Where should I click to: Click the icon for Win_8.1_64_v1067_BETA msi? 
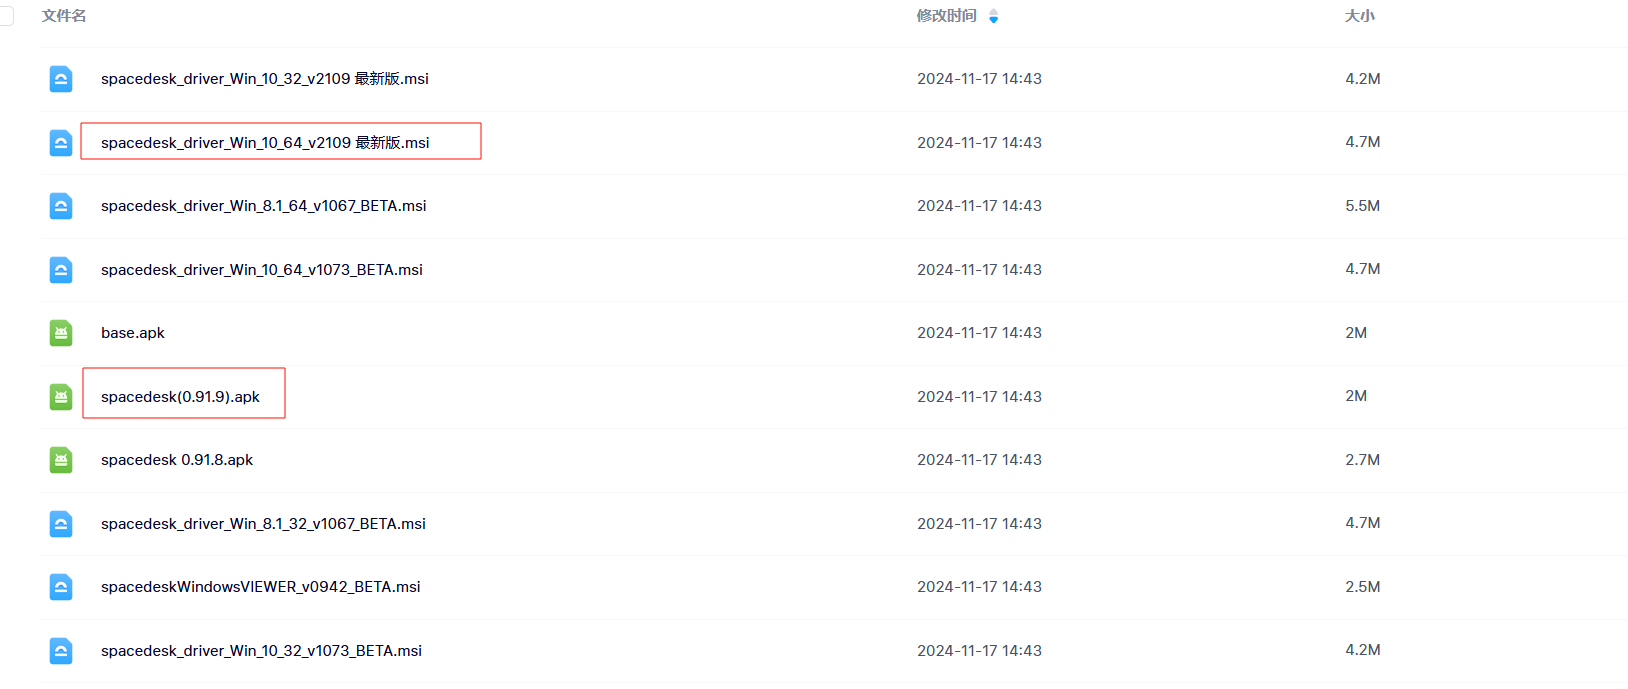61,206
